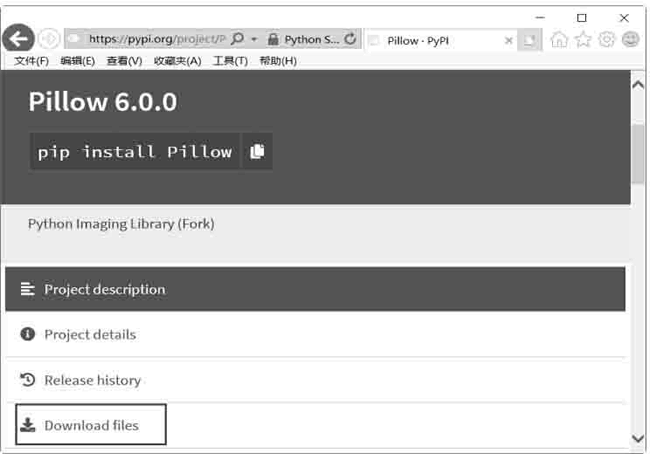Open the 文件(F) menu

[x=32, y=61]
